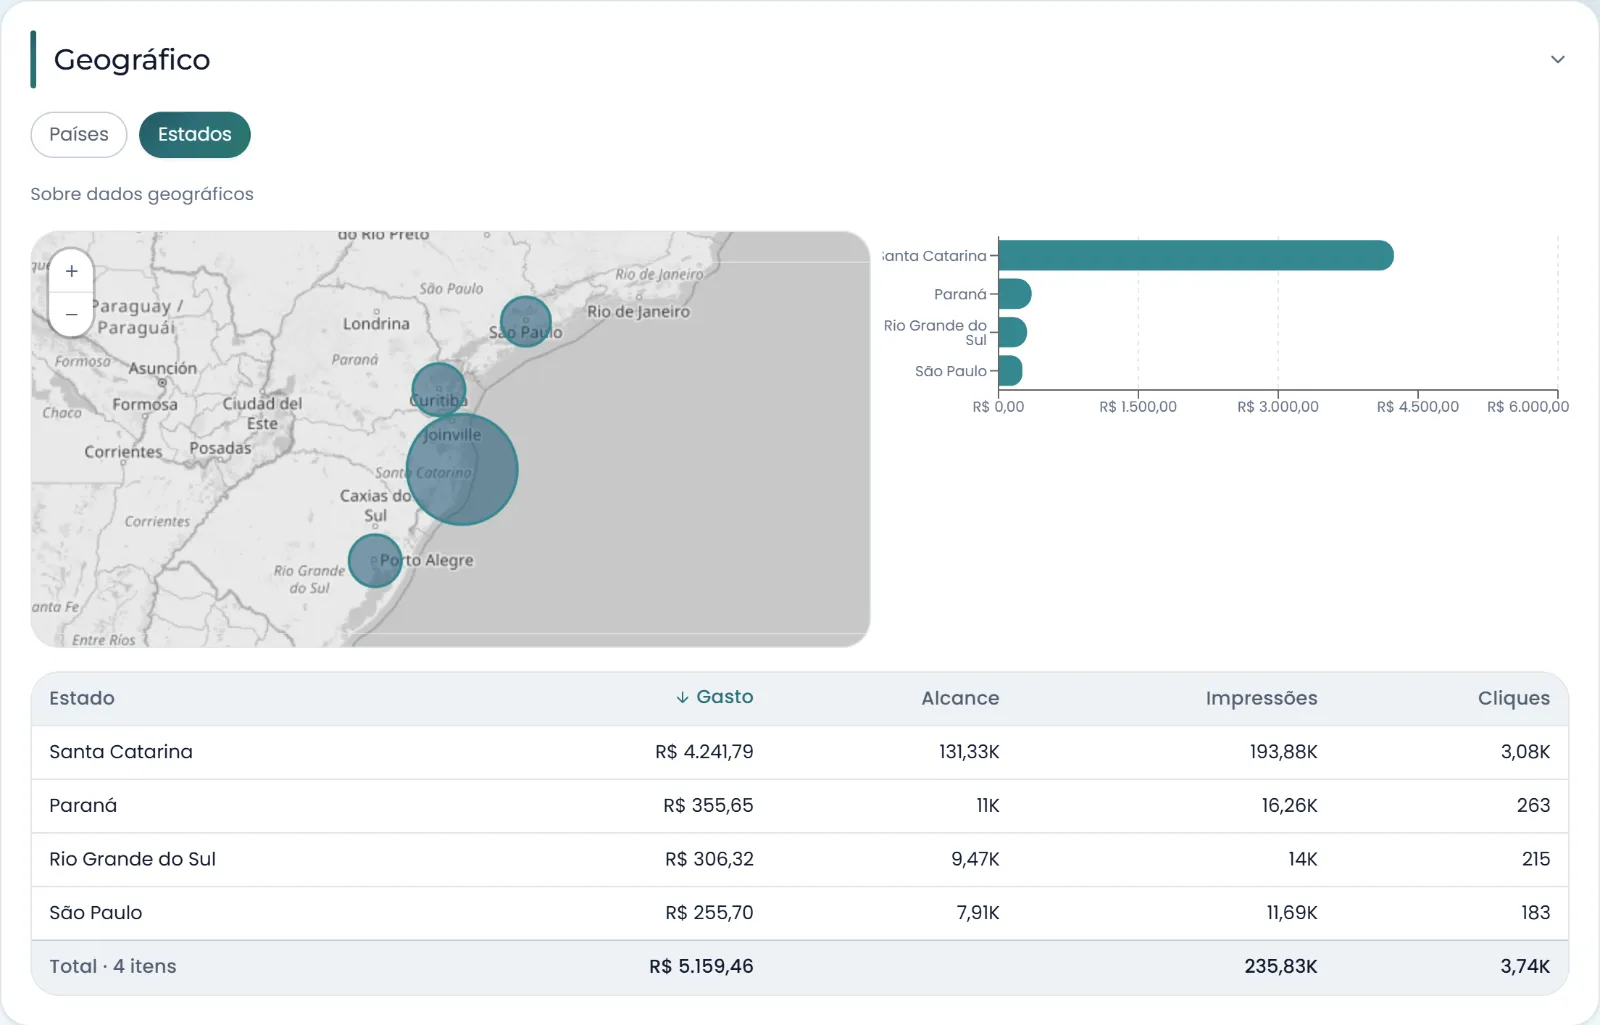This screenshot has height=1025, width=1600.
Task: Click the Rio Grande do Sul chart bar
Action: point(1013,332)
